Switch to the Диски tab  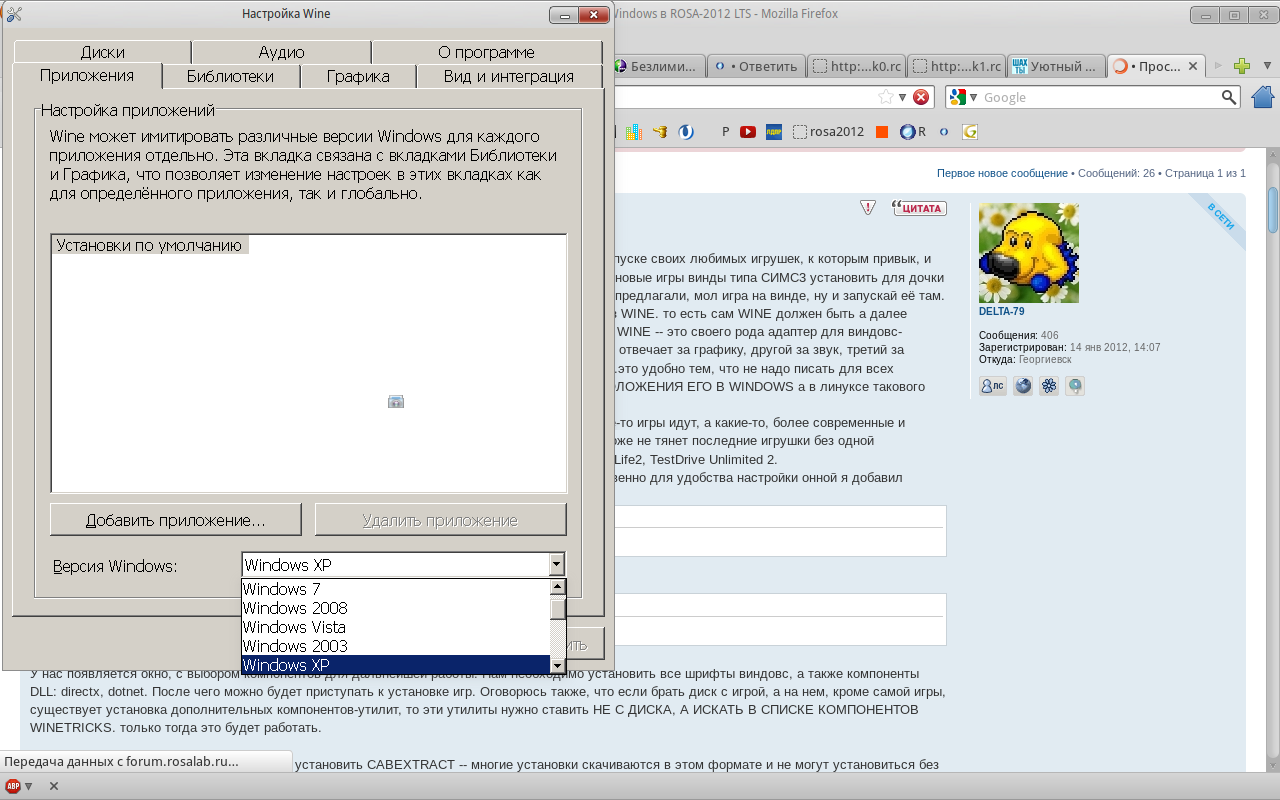click(103, 52)
